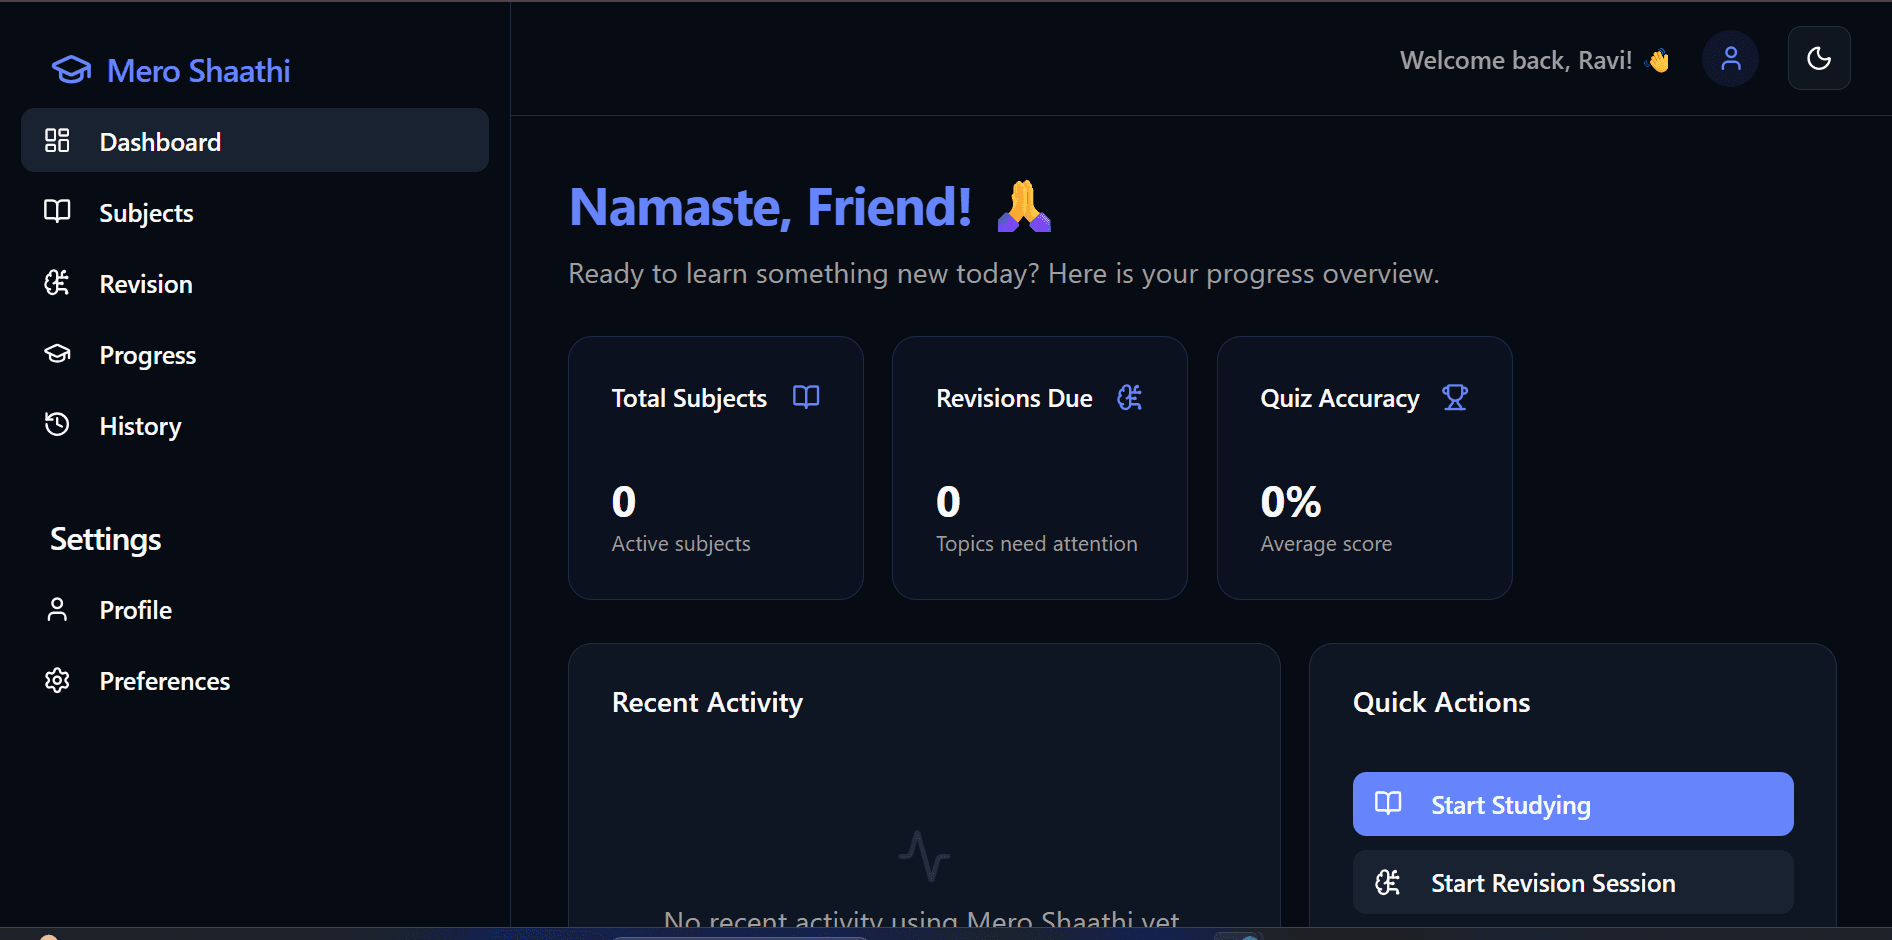Click the Revision brain icon in sidebar
The image size is (1892, 940).
tap(57, 282)
